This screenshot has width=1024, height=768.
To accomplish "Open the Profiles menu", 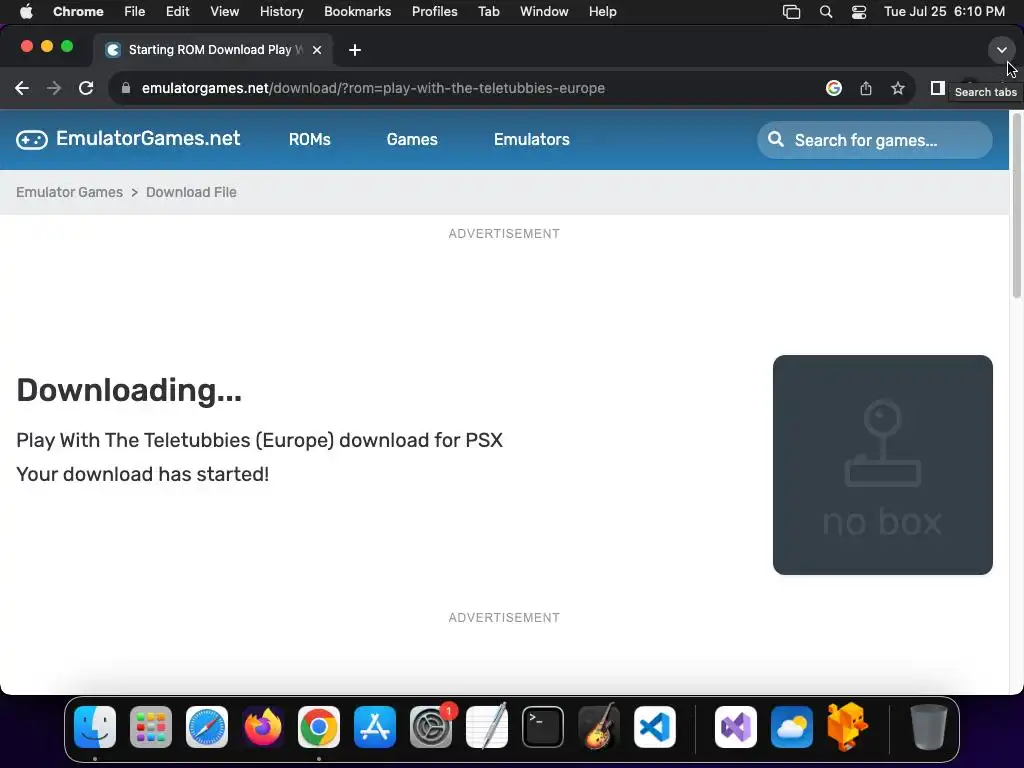I will click(434, 12).
